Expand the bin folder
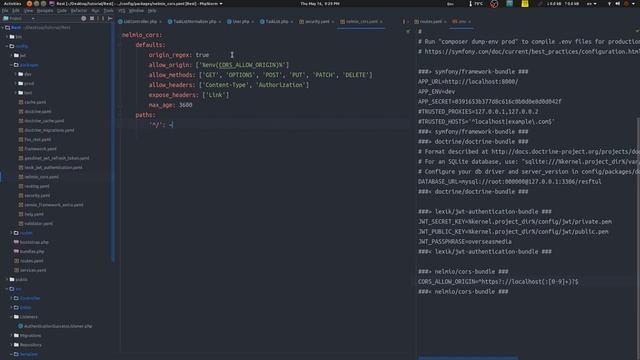This screenshot has width=640, height=360. click(7, 37)
